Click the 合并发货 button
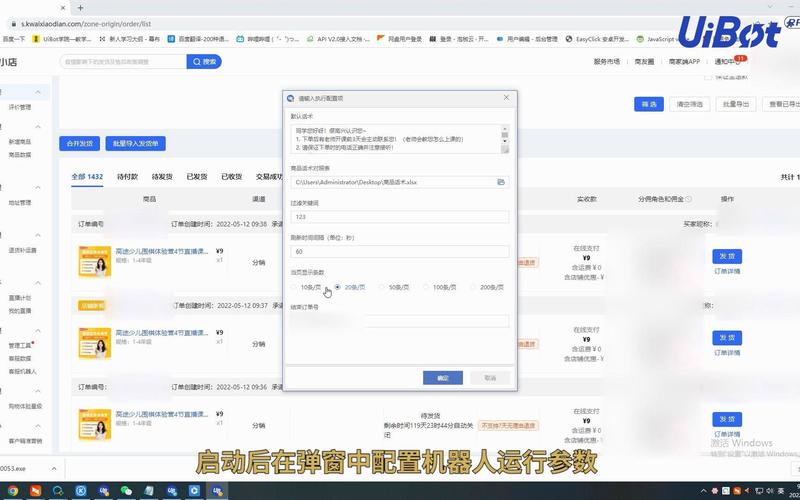The width and height of the screenshot is (800, 500). click(x=80, y=144)
